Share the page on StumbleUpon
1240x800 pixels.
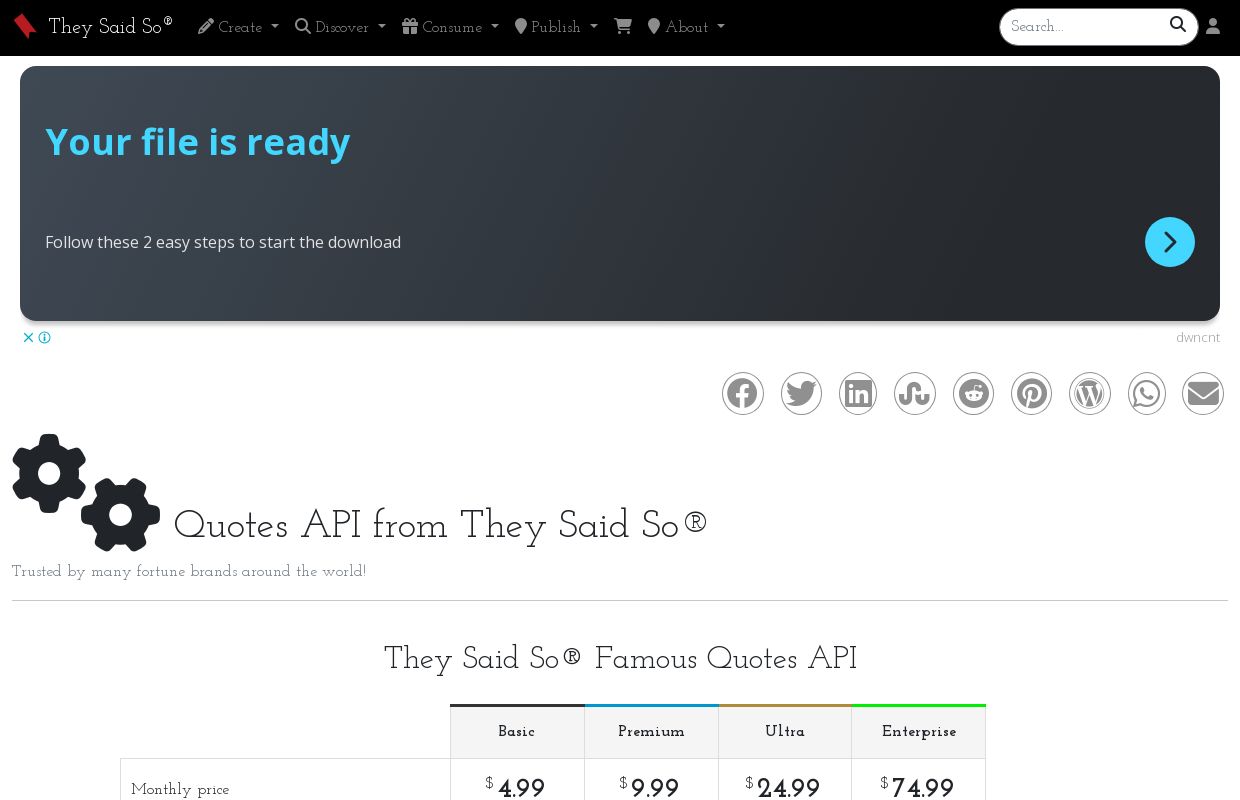(x=915, y=394)
